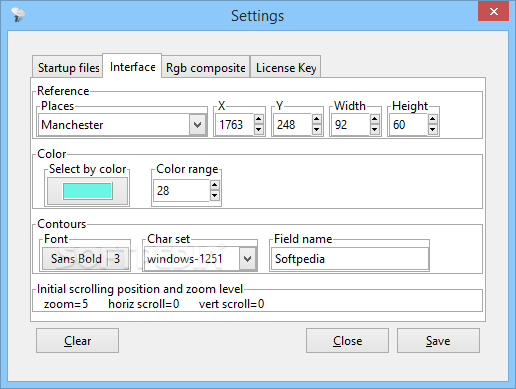The image size is (516, 389).
Task: Click the Height value field 60
Action: (x=409, y=125)
